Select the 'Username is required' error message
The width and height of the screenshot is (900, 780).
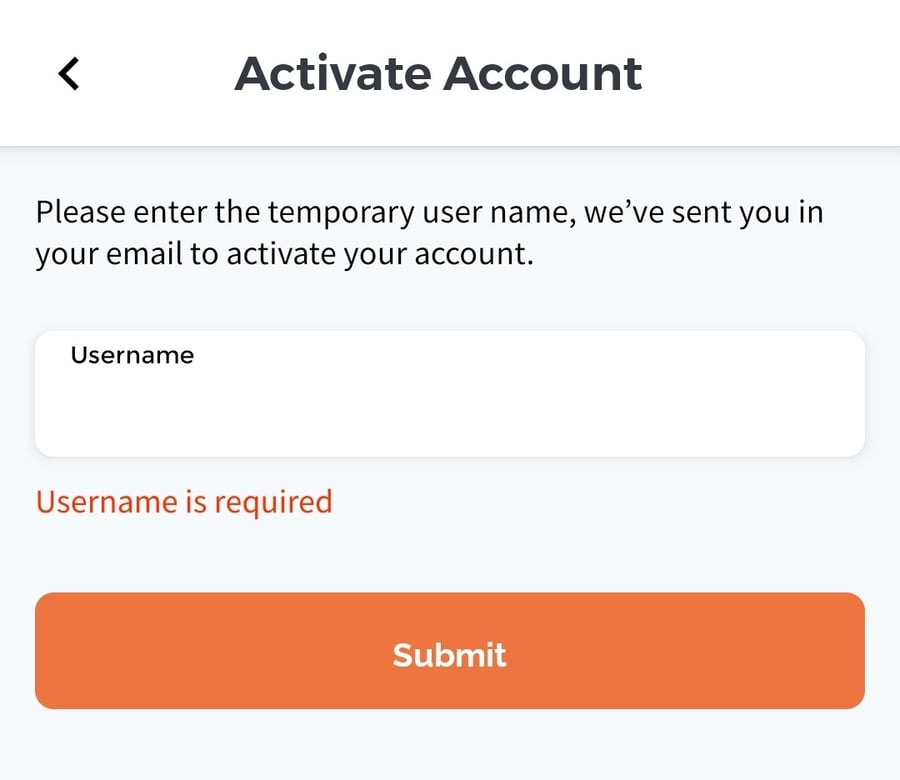click(x=183, y=501)
